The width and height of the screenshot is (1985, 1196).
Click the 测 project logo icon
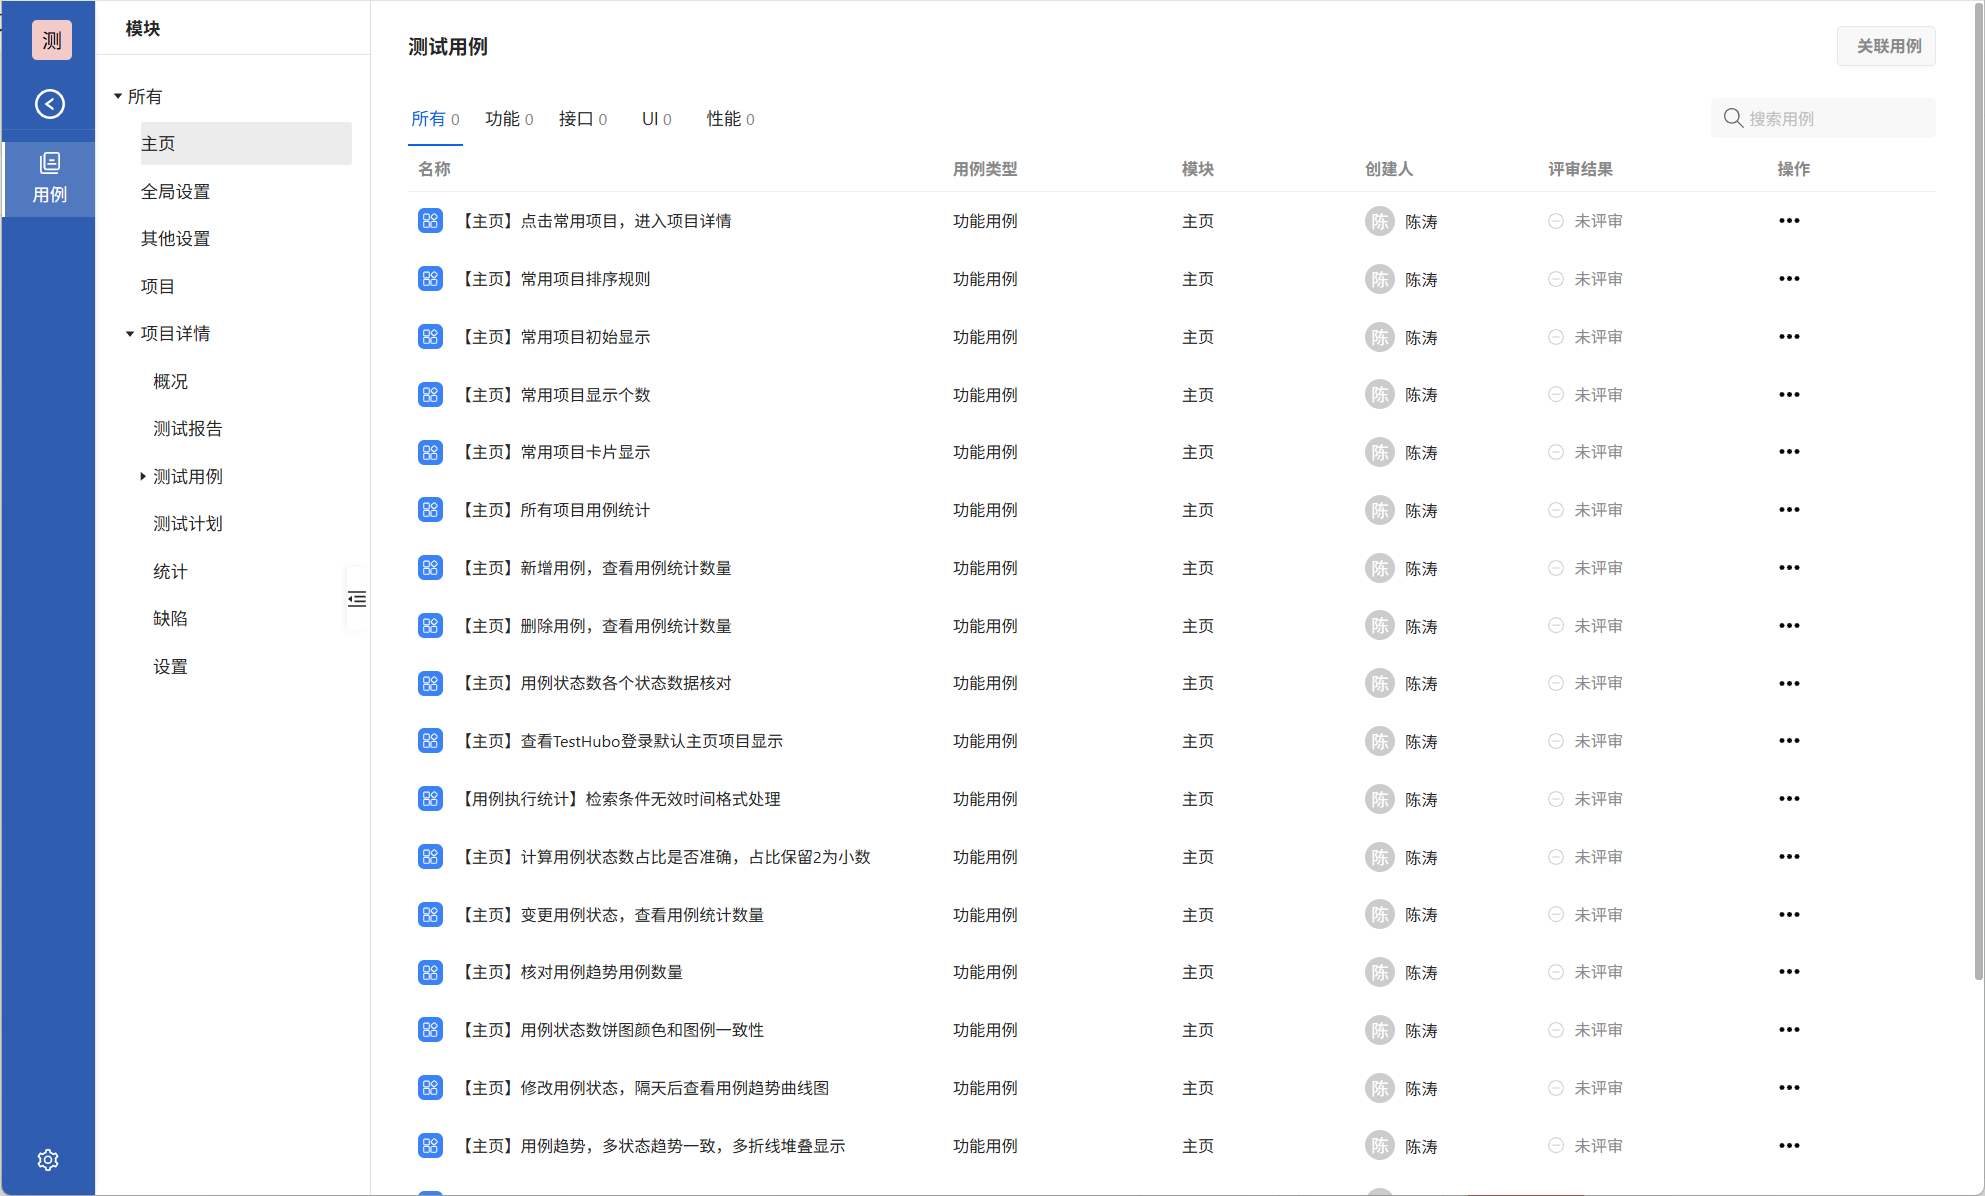51,40
